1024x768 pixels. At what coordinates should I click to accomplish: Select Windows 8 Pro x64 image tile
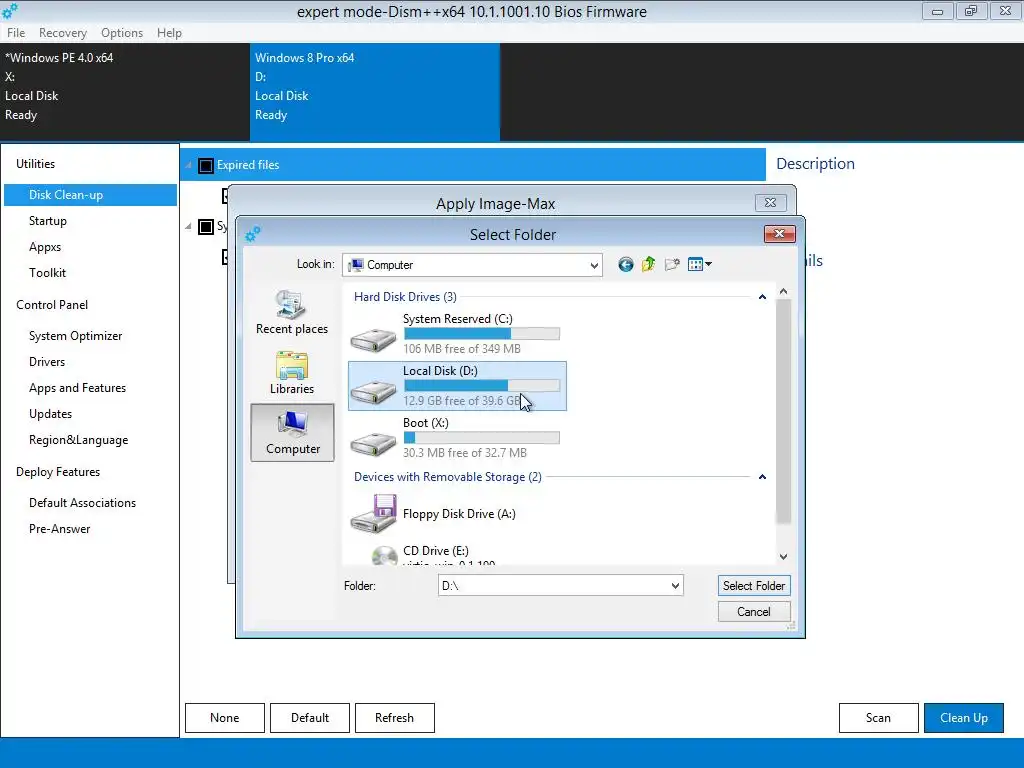click(375, 92)
